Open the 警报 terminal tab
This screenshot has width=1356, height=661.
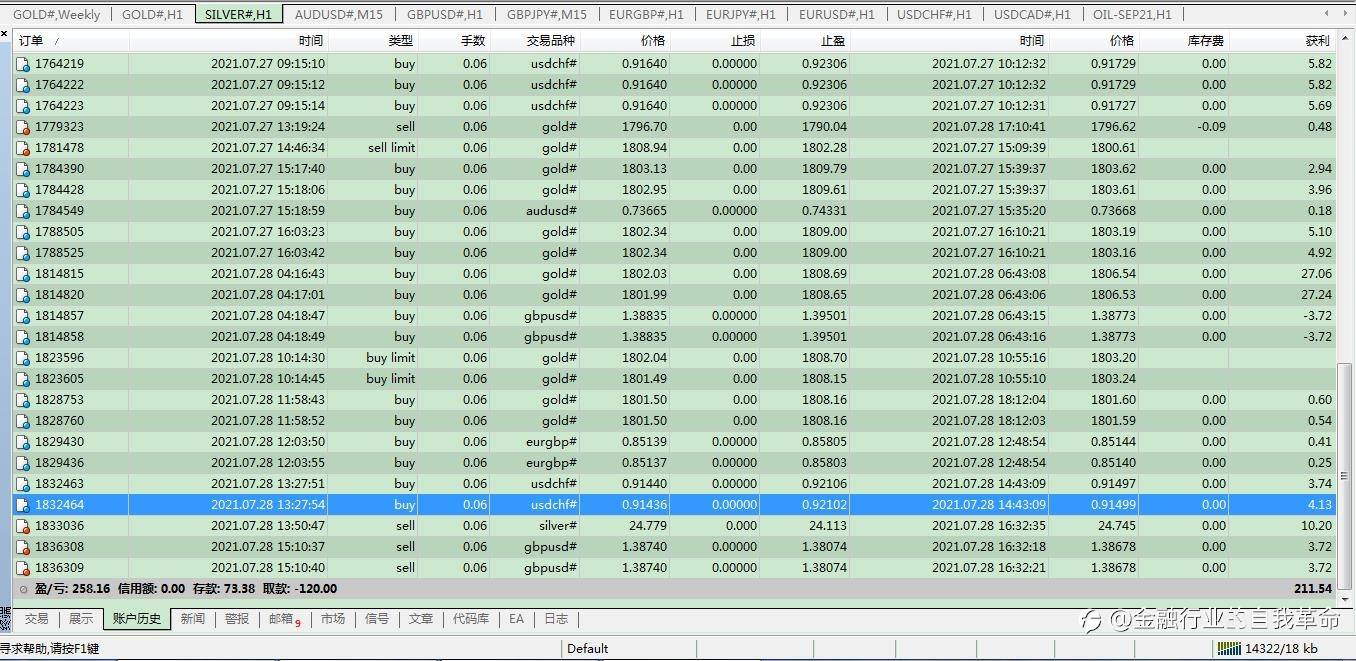[237, 619]
